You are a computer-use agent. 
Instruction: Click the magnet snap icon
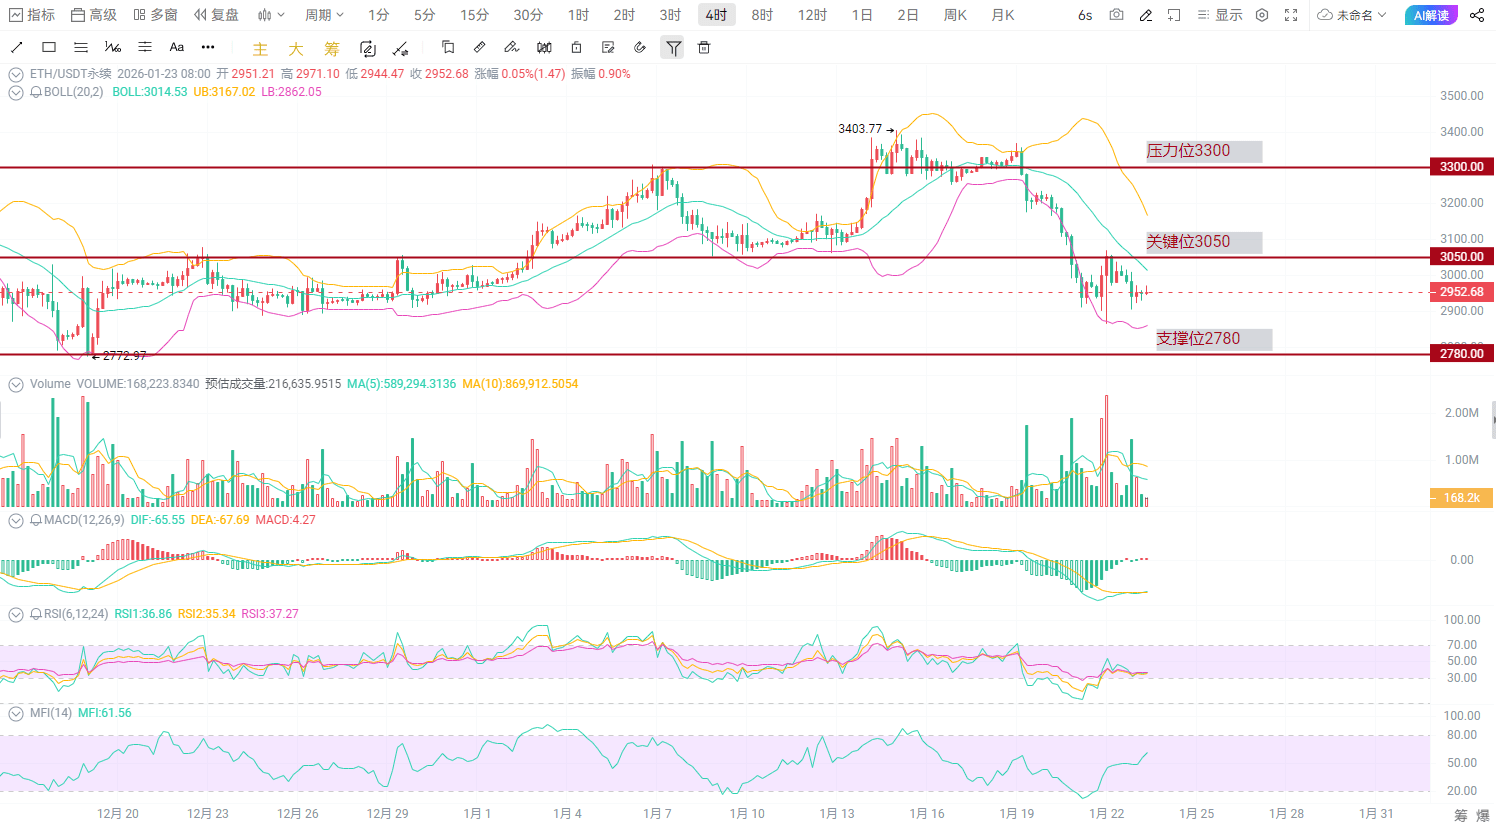(x=640, y=47)
